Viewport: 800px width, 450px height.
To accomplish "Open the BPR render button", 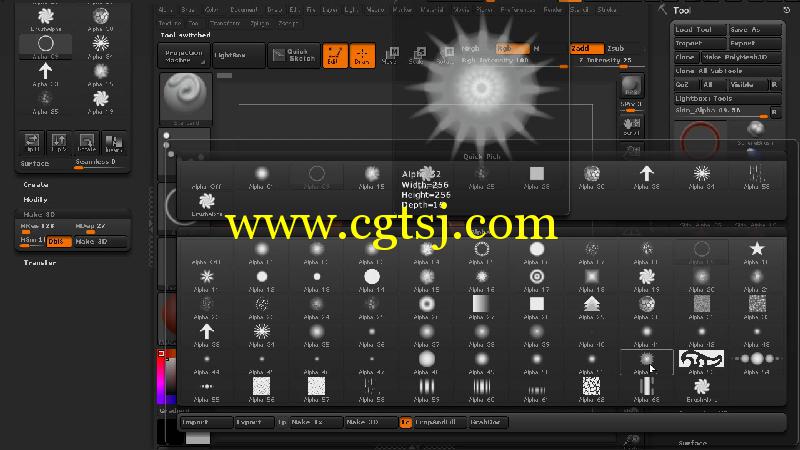I will (x=631, y=86).
